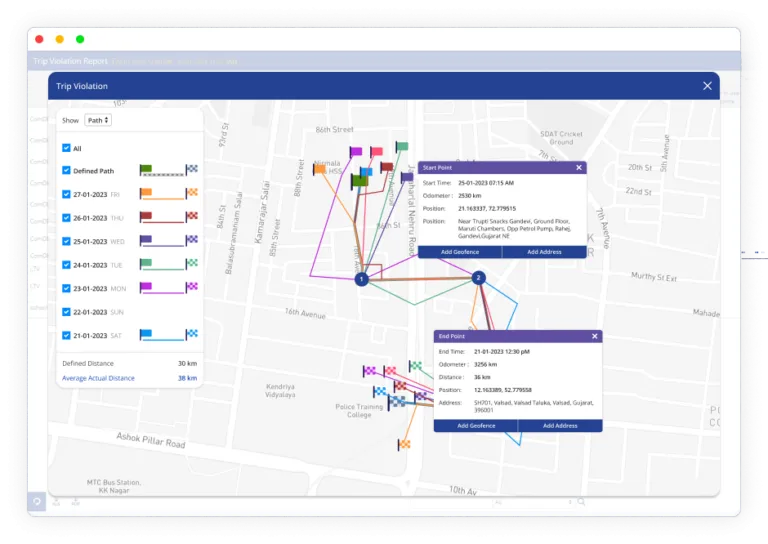Close the Trip Violation dialog
The image size is (768, 544).
(x=707, y=86)
